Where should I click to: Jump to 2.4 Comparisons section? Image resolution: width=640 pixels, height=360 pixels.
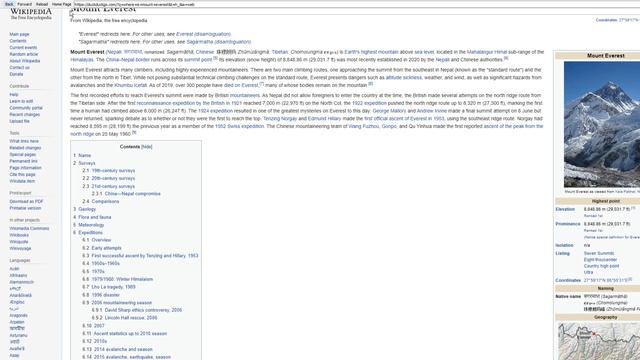(x=101, y=201)
